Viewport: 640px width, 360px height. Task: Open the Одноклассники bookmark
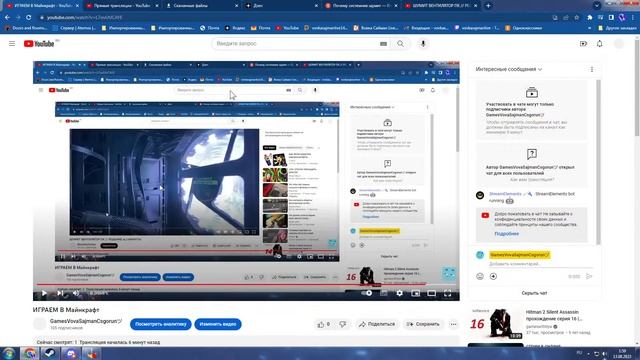523,28
